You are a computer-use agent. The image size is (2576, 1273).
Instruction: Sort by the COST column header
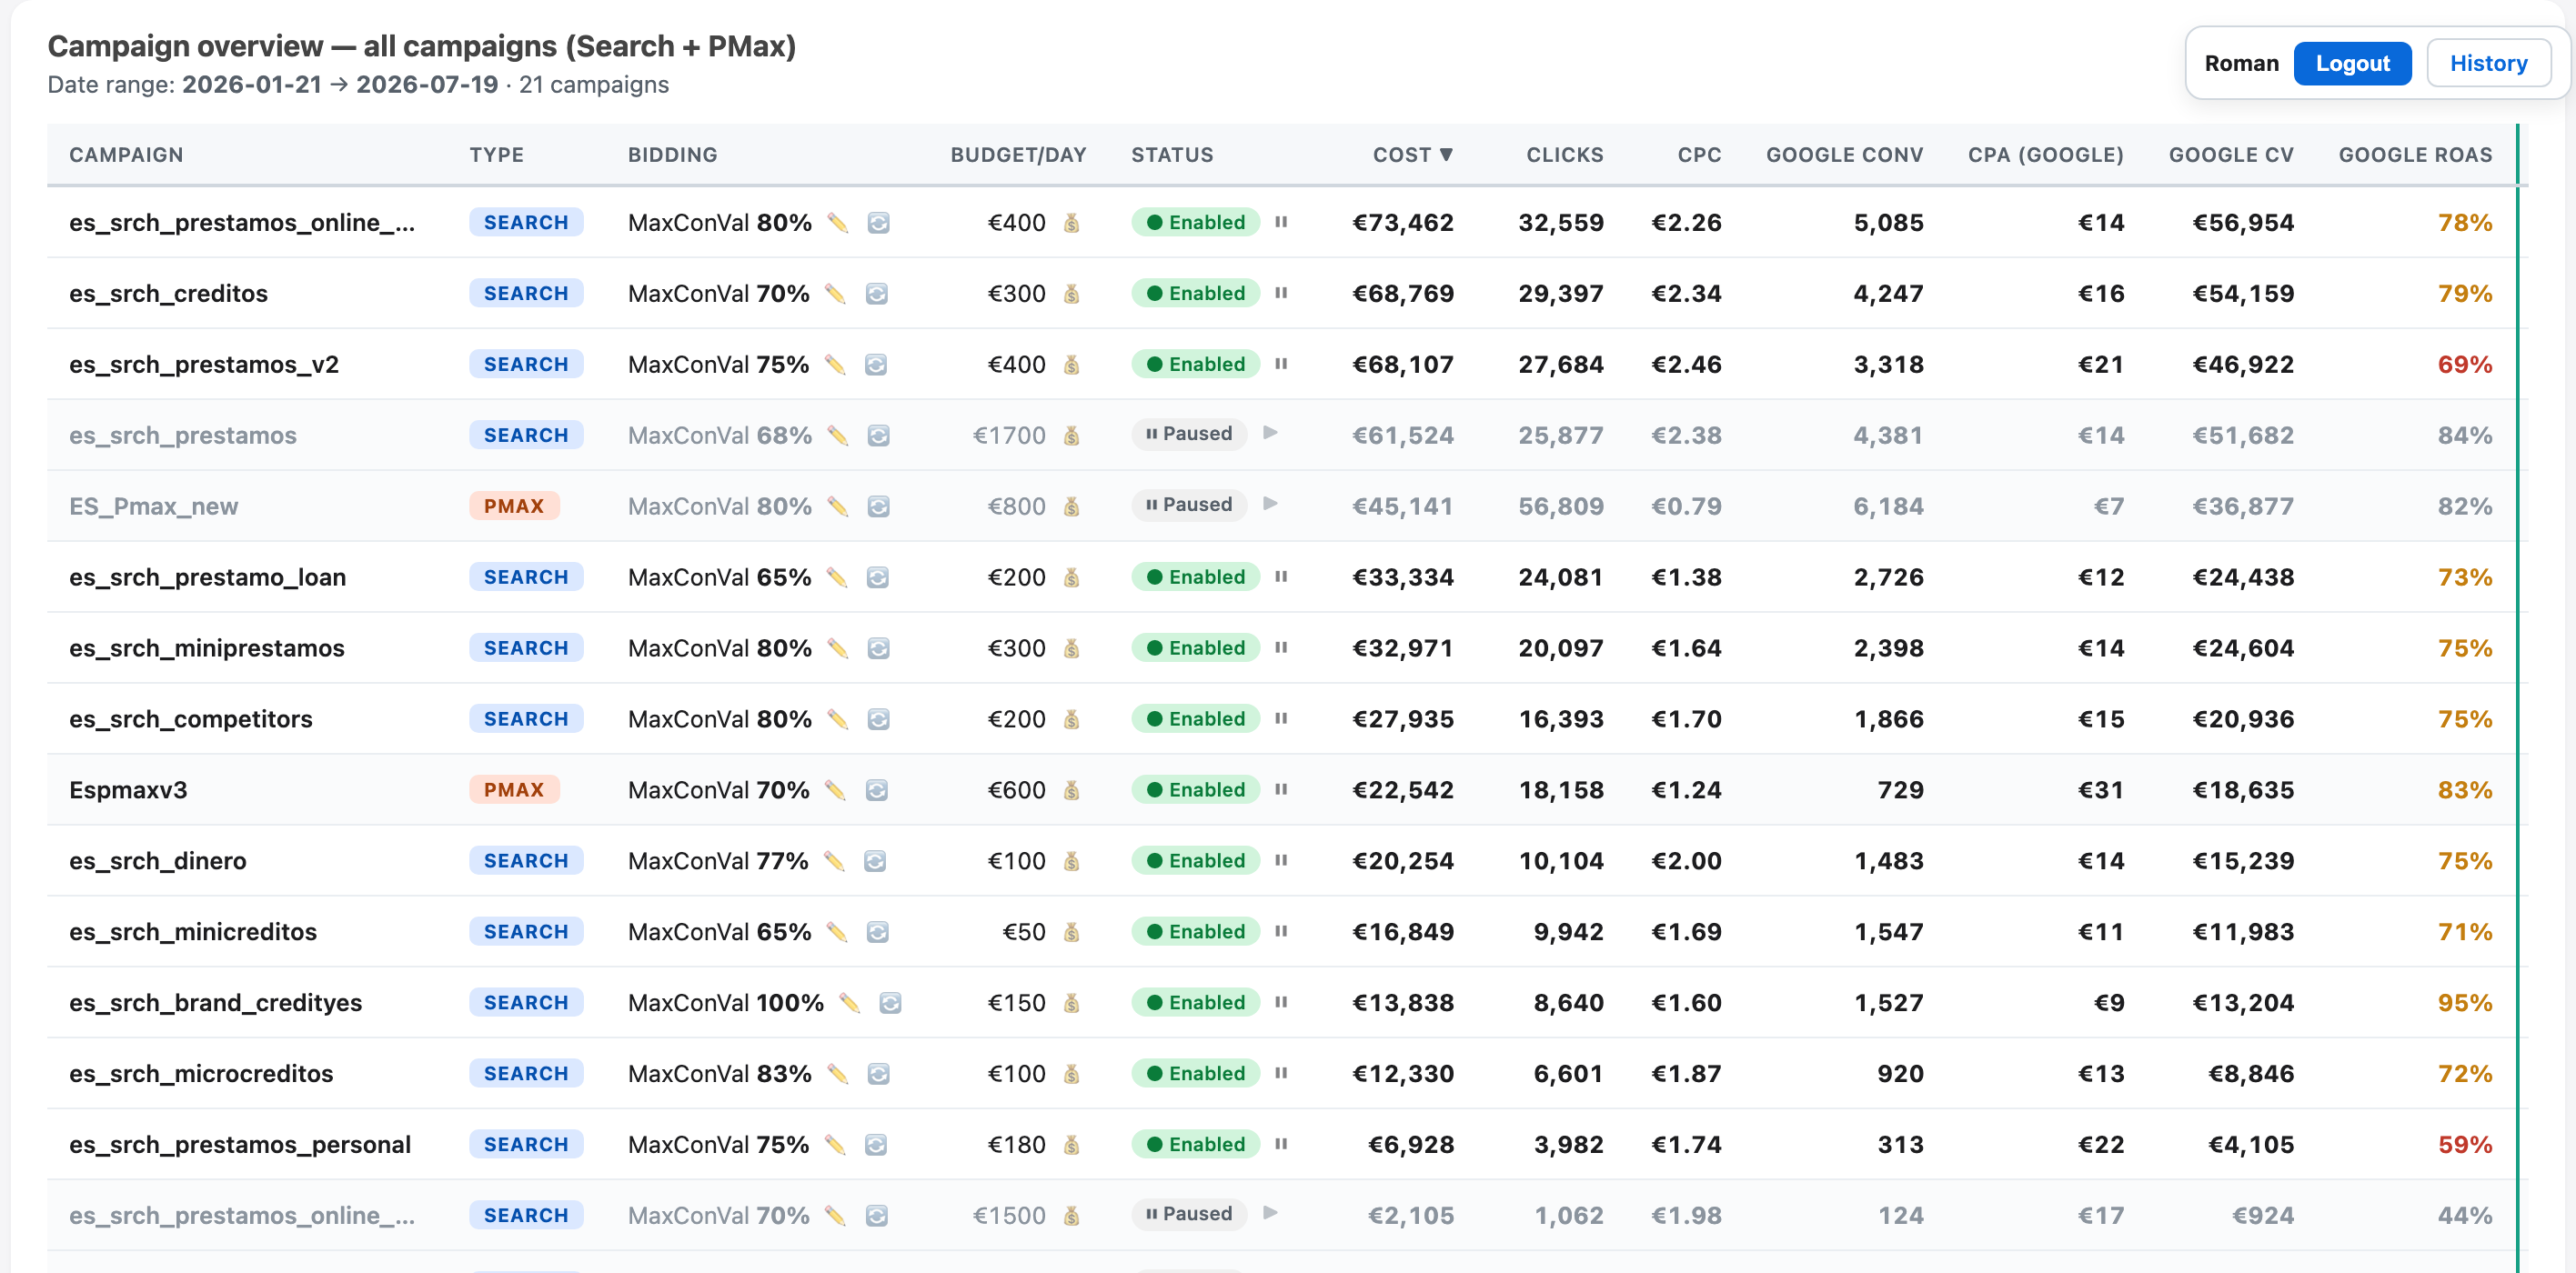tap(1412, 155)
